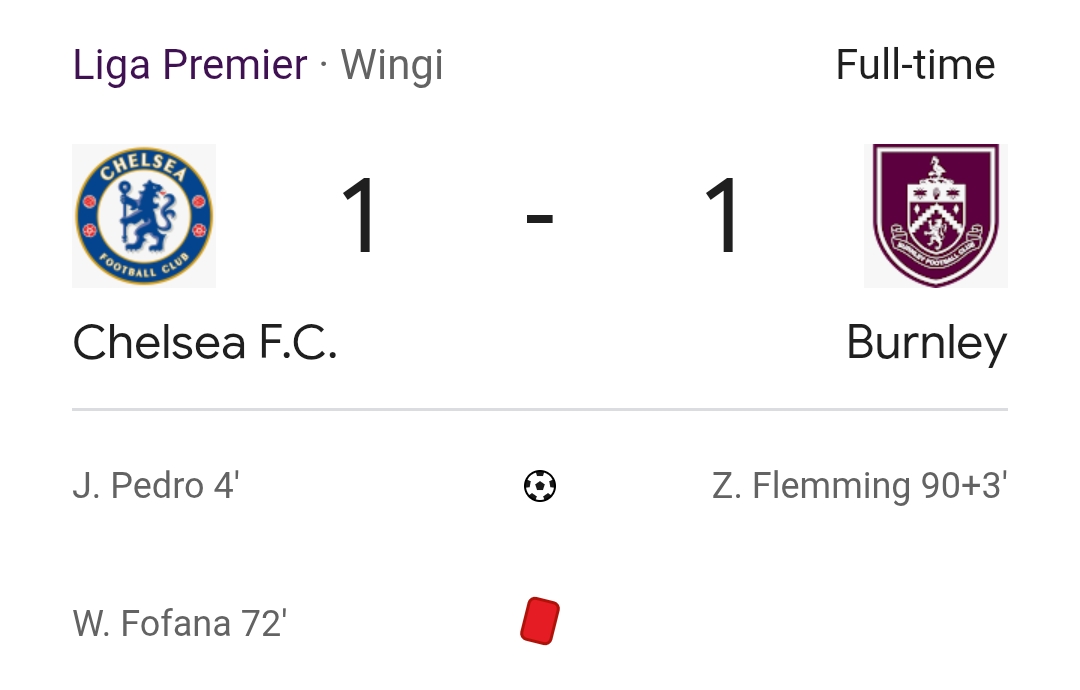Open the Chelsea F.C. team name
This screenshot has width=1080, height=690.
pyautogui.click(x=205, y=343)
